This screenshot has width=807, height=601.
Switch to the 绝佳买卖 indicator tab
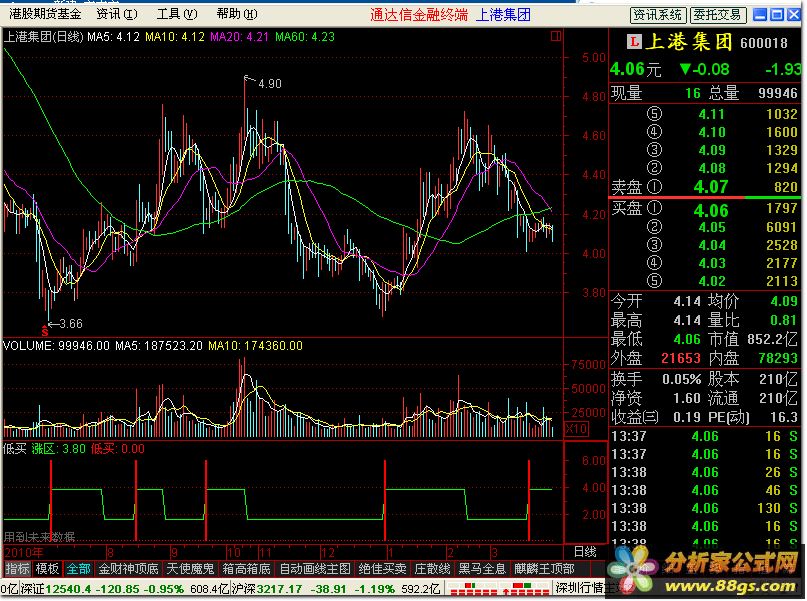(382, 569)
